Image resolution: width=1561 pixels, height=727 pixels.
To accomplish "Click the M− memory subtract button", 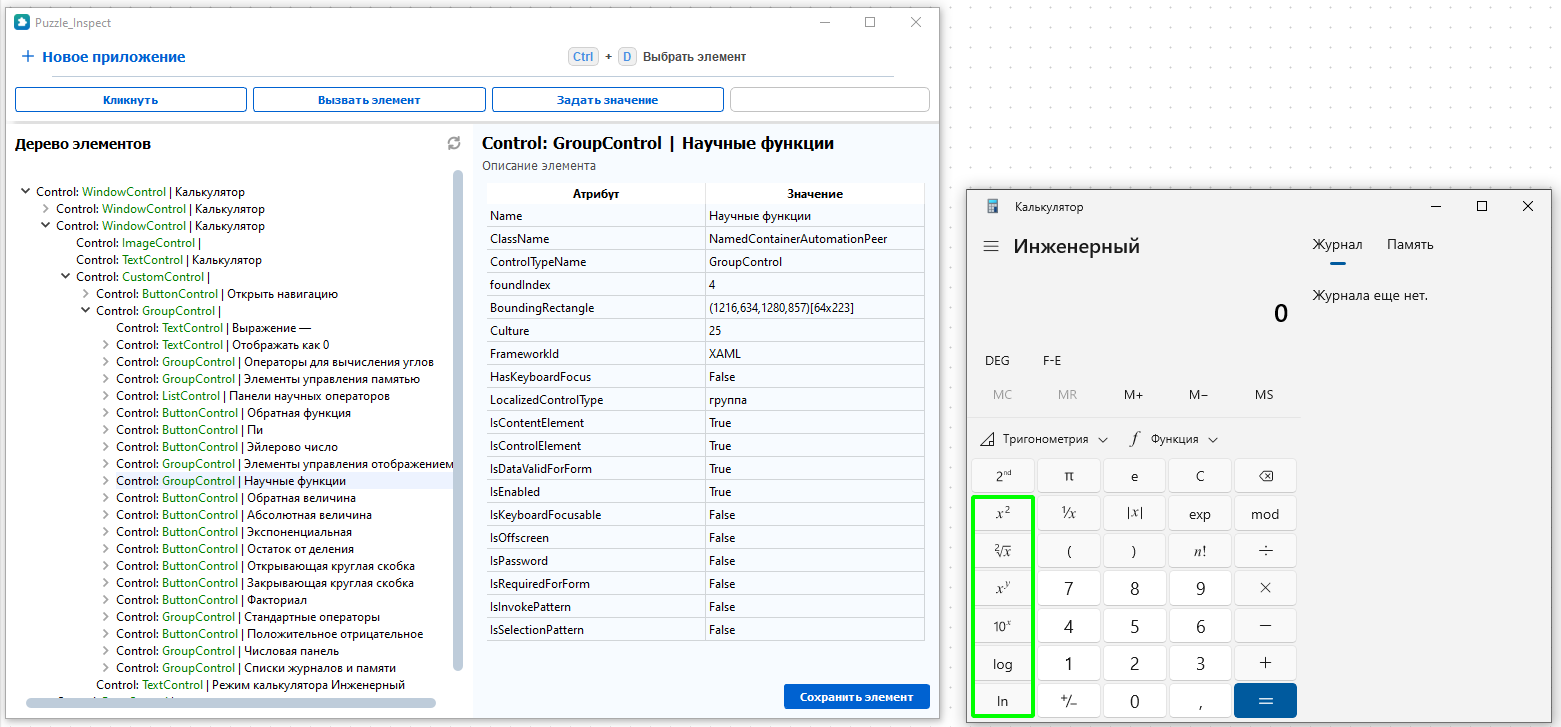I will point(1198,394).
